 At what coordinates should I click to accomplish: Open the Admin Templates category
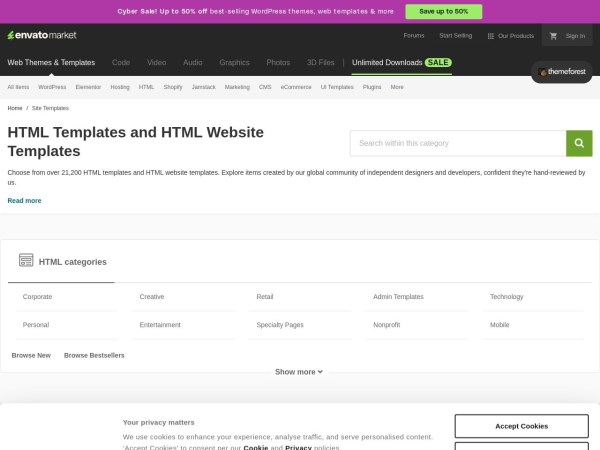(398, 297)
